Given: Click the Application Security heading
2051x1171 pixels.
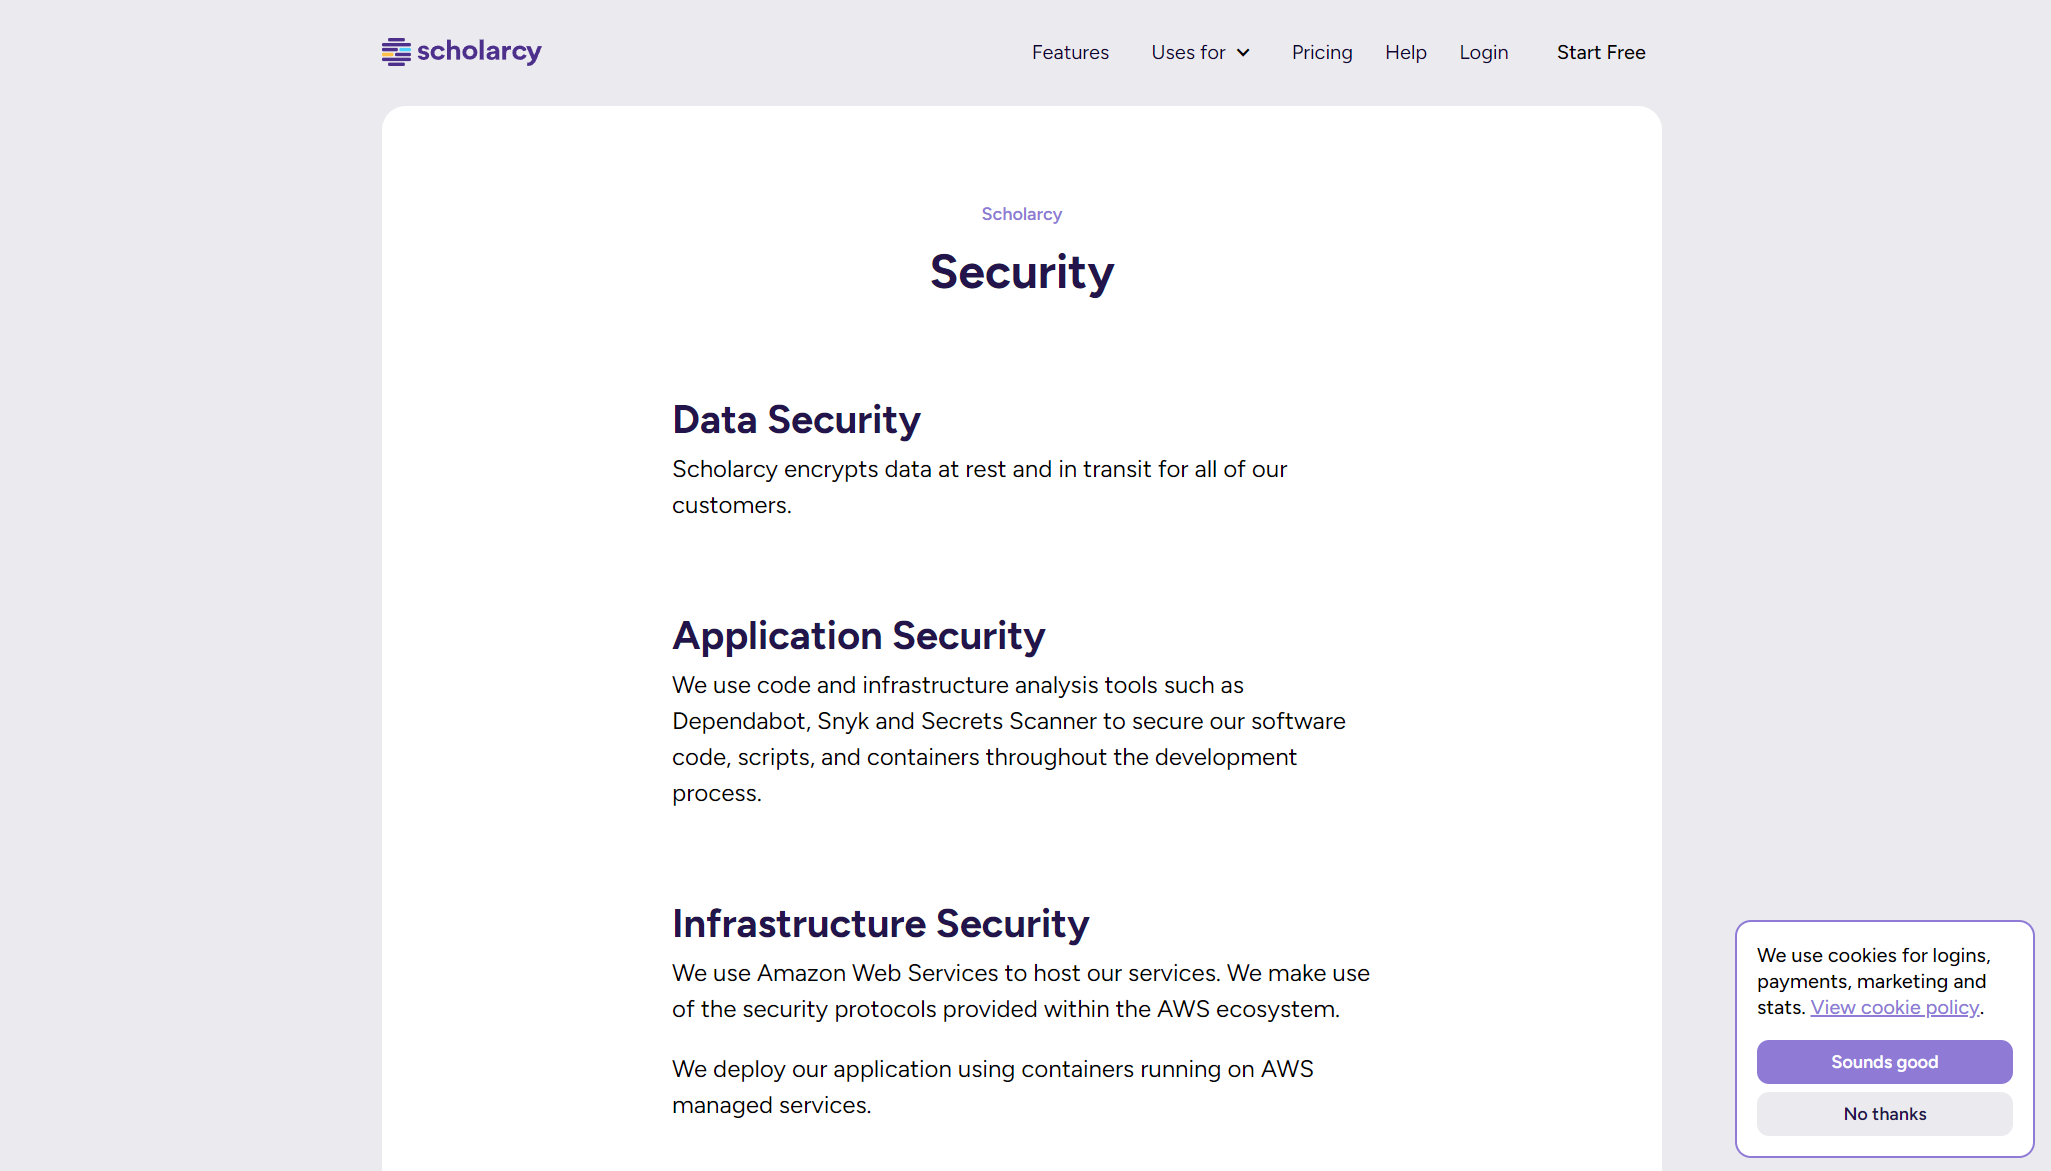Looking at the screenshot, I should [858, 636].
